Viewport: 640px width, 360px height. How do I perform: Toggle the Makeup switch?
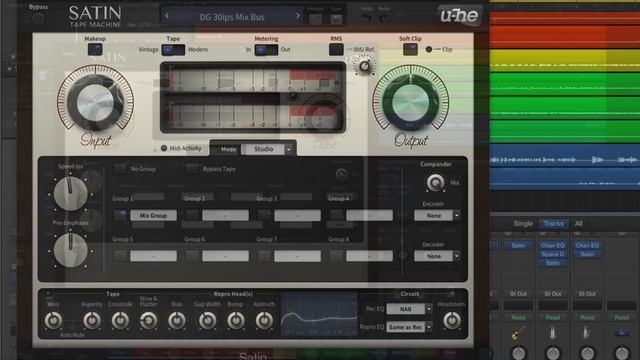(95, 49)
